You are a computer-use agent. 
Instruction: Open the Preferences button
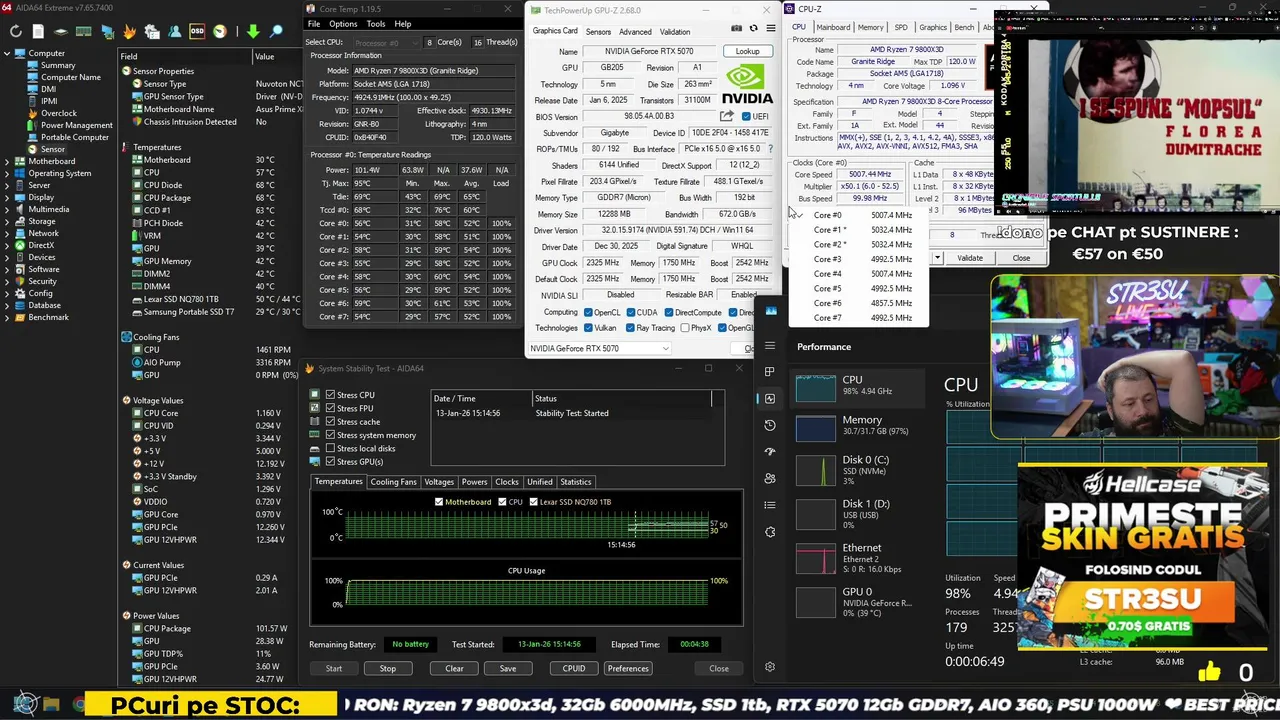(x=628, y=668)
